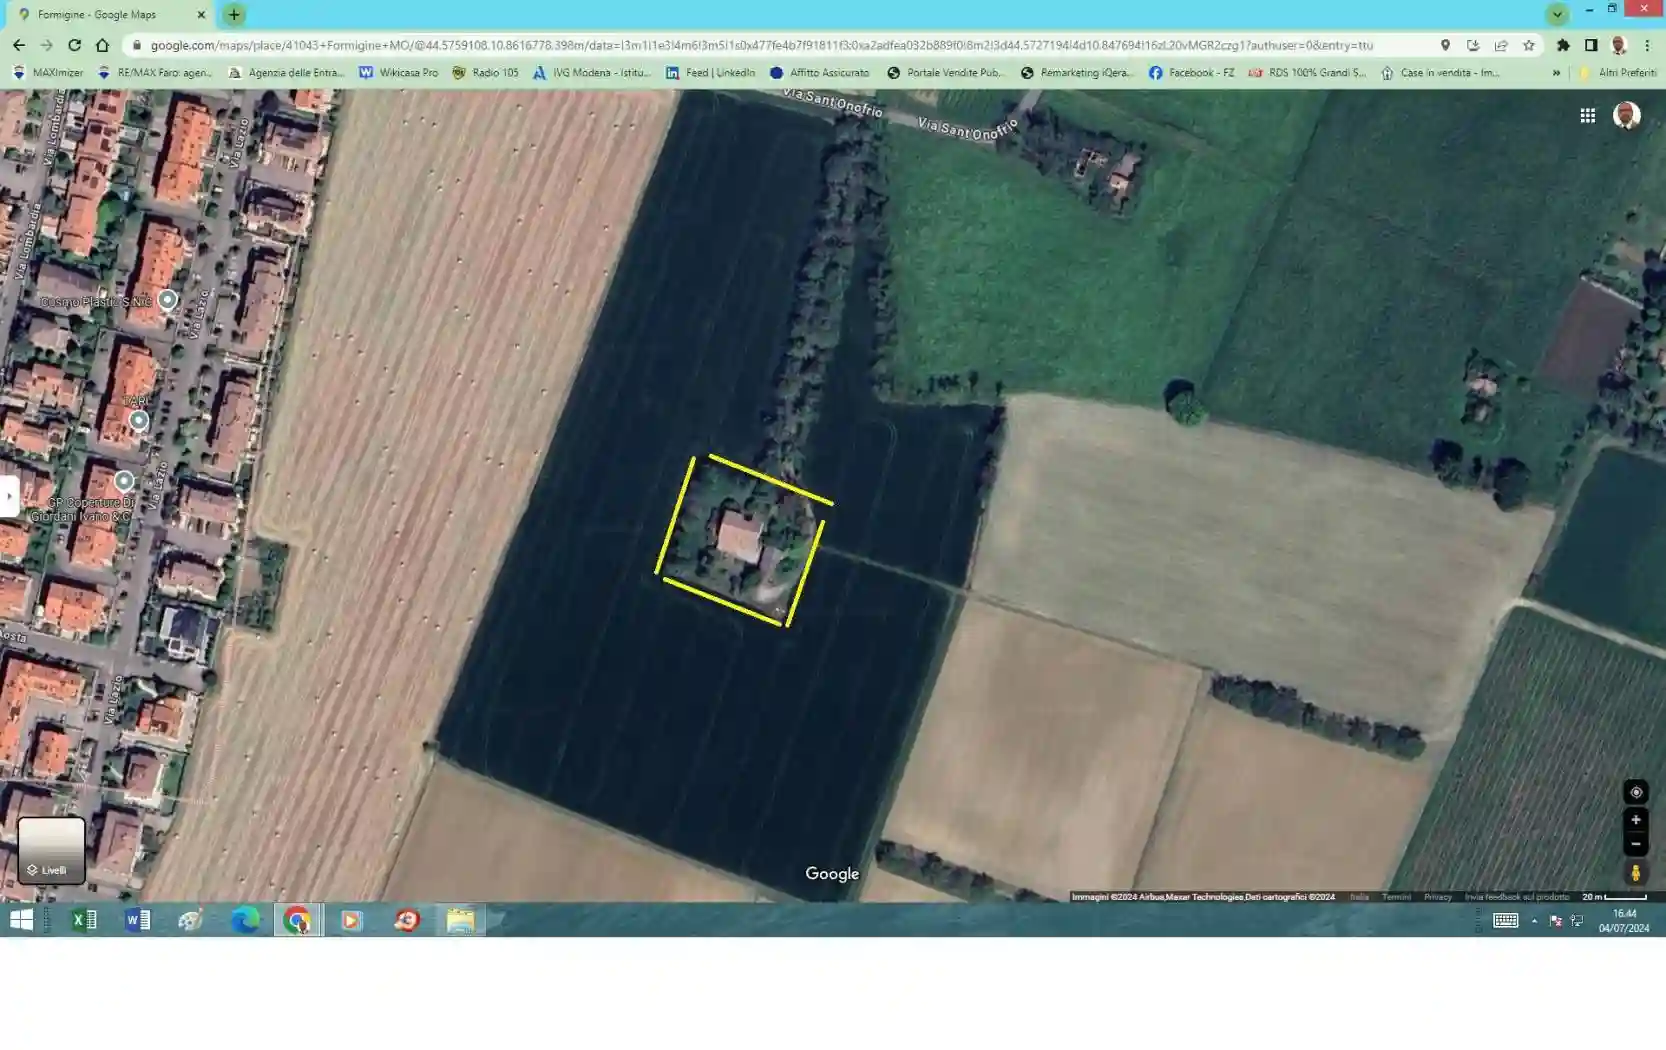Open the Wikicasa Pro bookmark
This screenshot has width=1666, height=1050.
pyautogui.click(x=399, y=73)
